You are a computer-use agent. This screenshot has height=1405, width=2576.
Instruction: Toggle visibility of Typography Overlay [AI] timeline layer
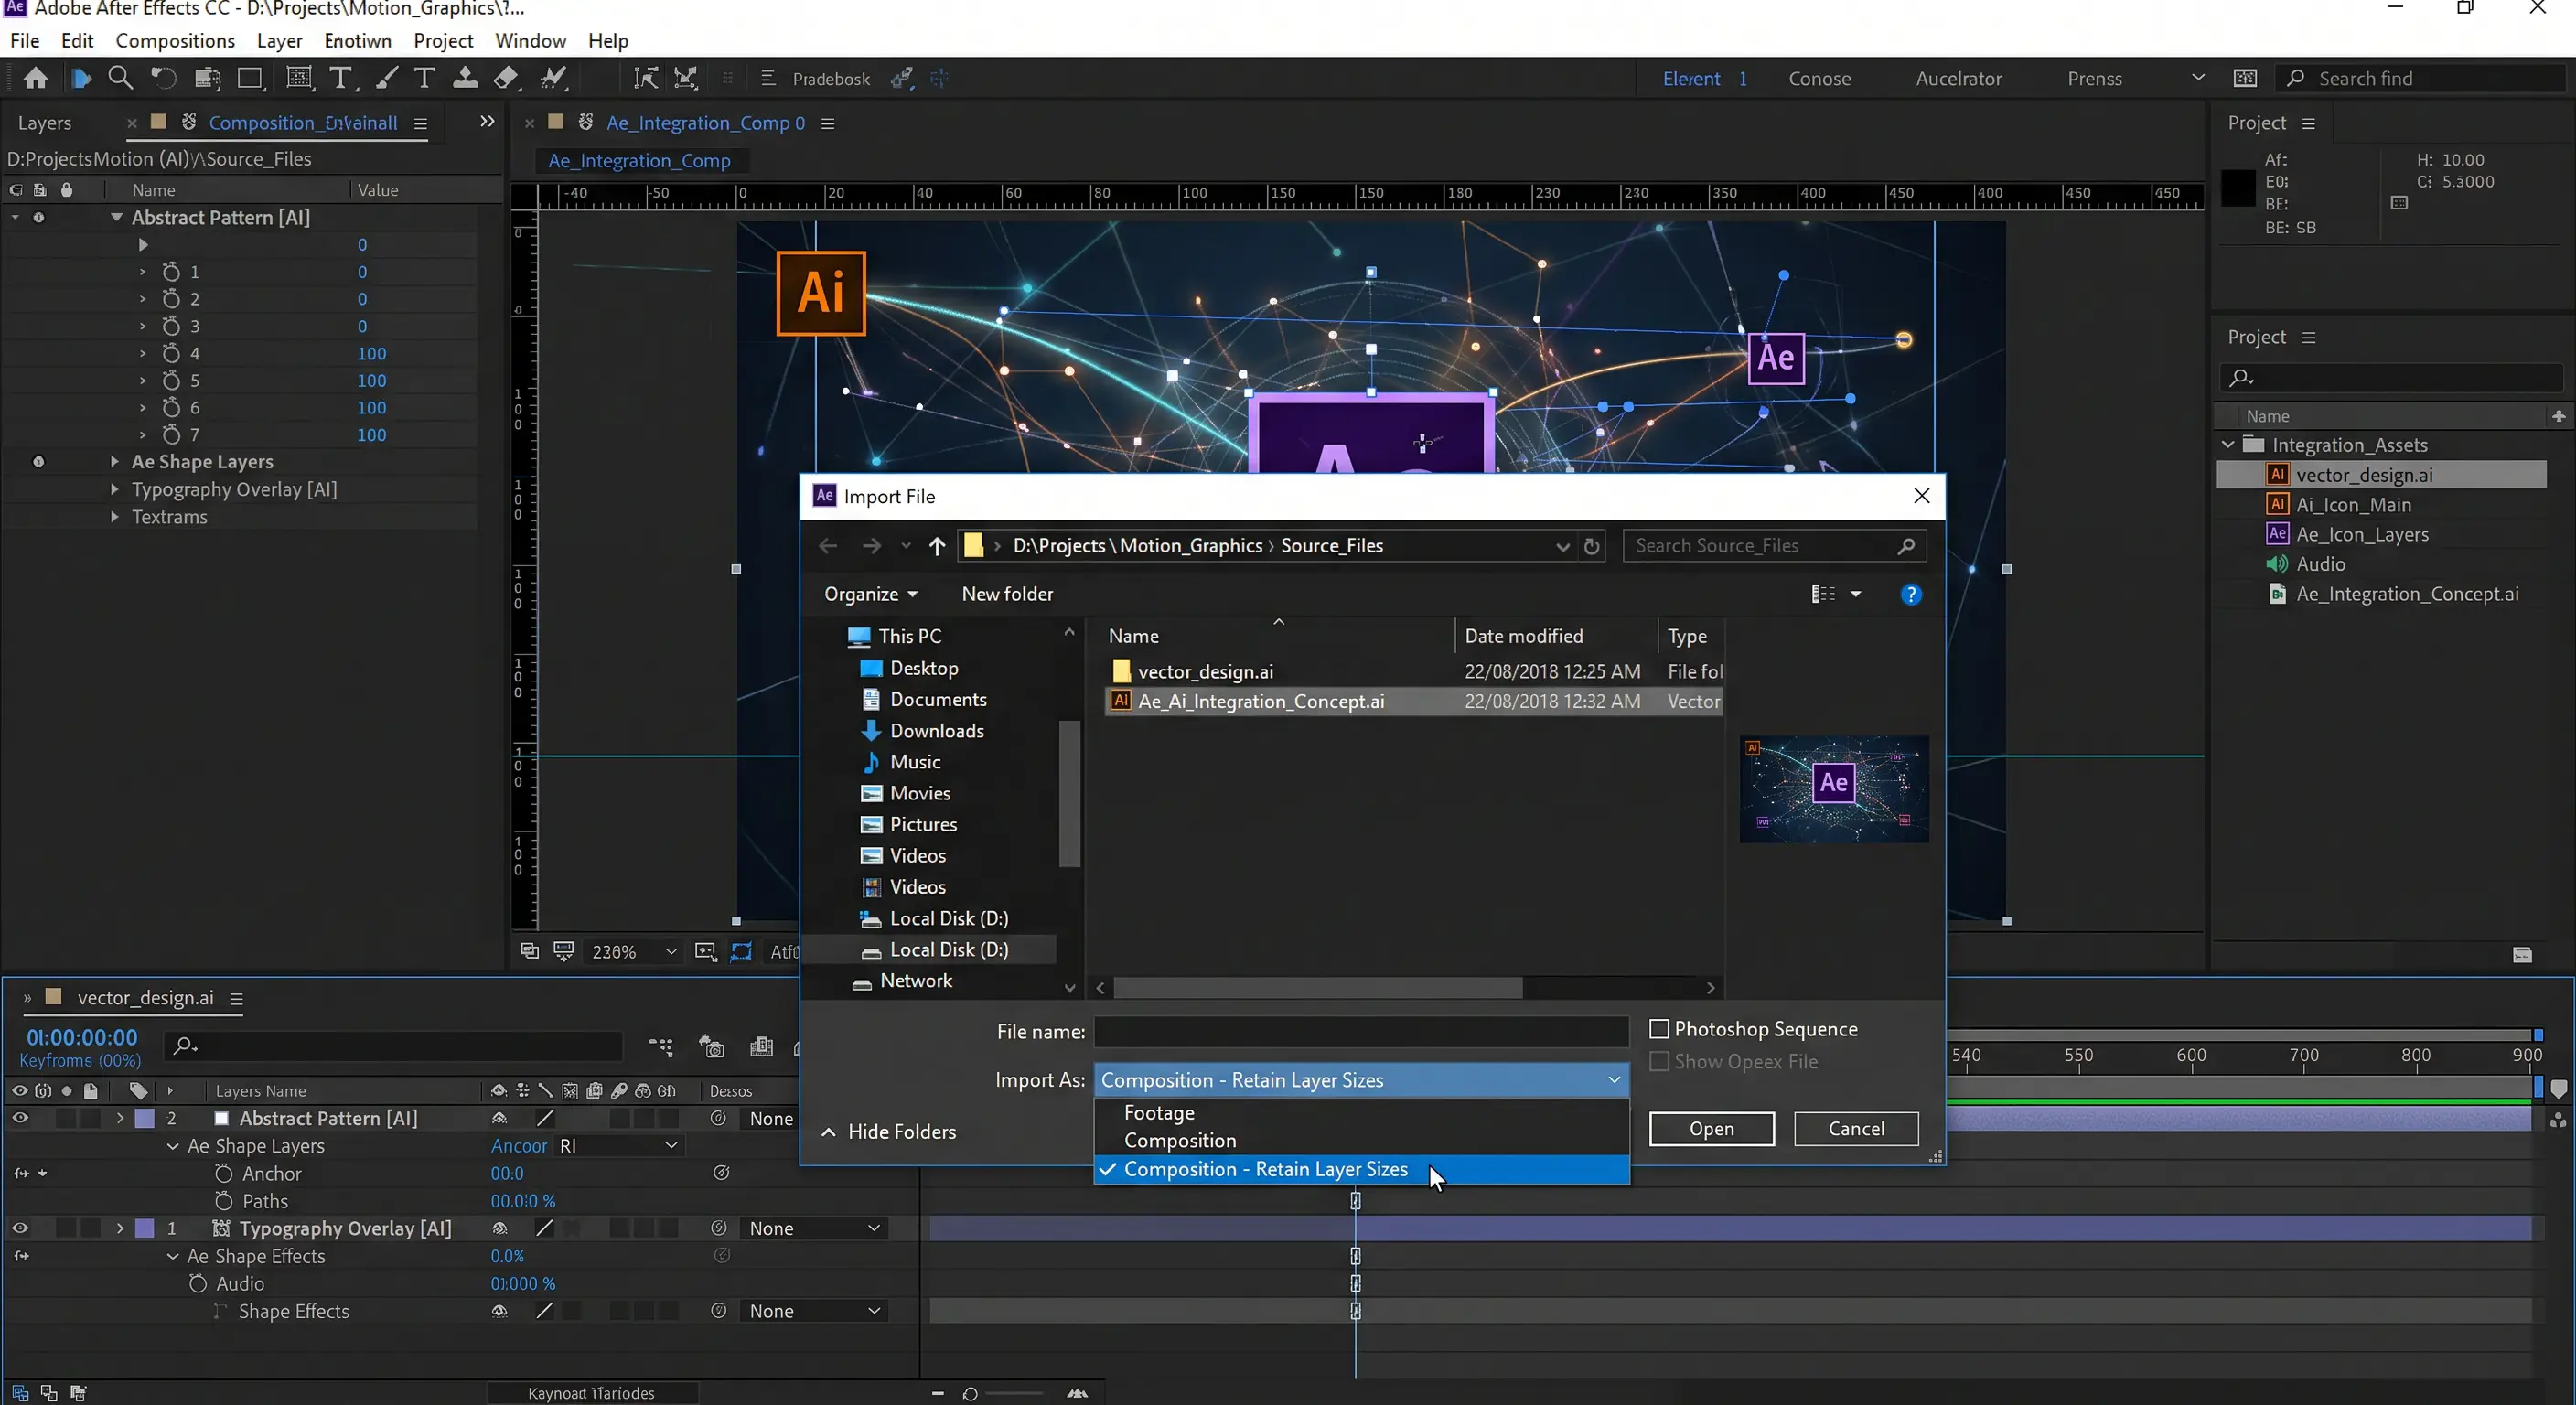coord(20,1229)
